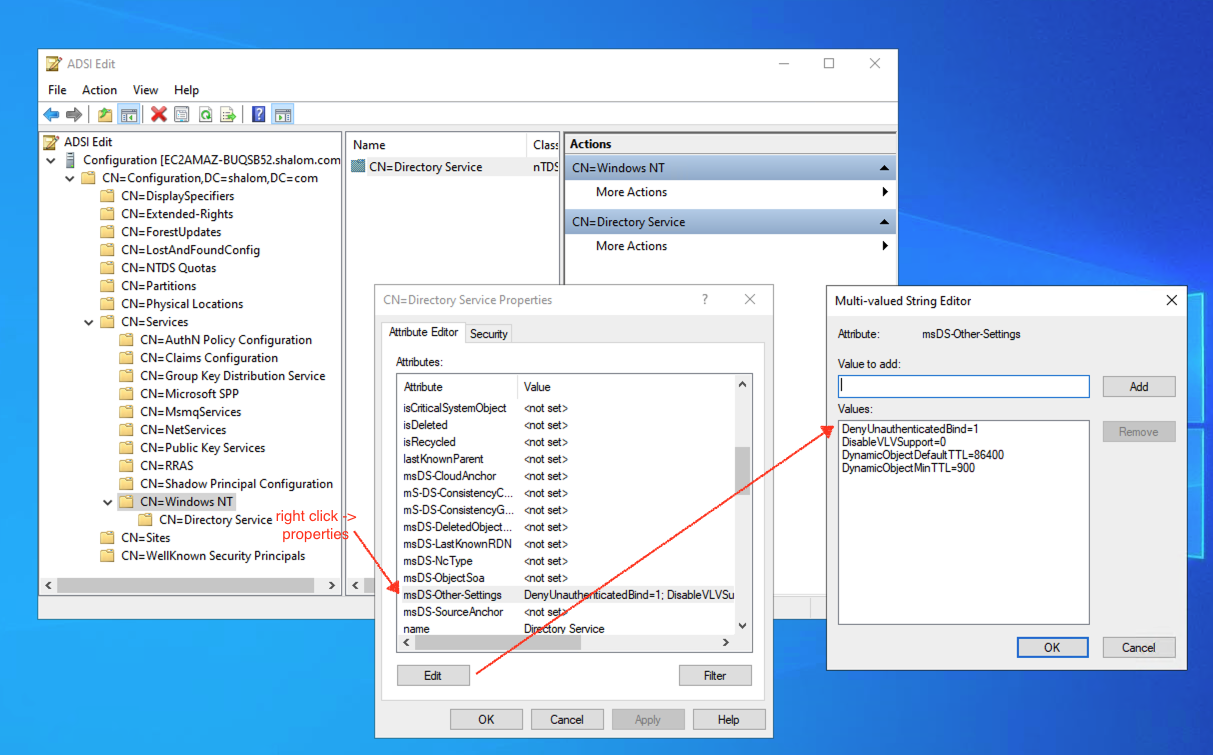The image size is (1213, 755).
Task: Collapse the CN=Windows NT tree node
Action: click(108, 502)
